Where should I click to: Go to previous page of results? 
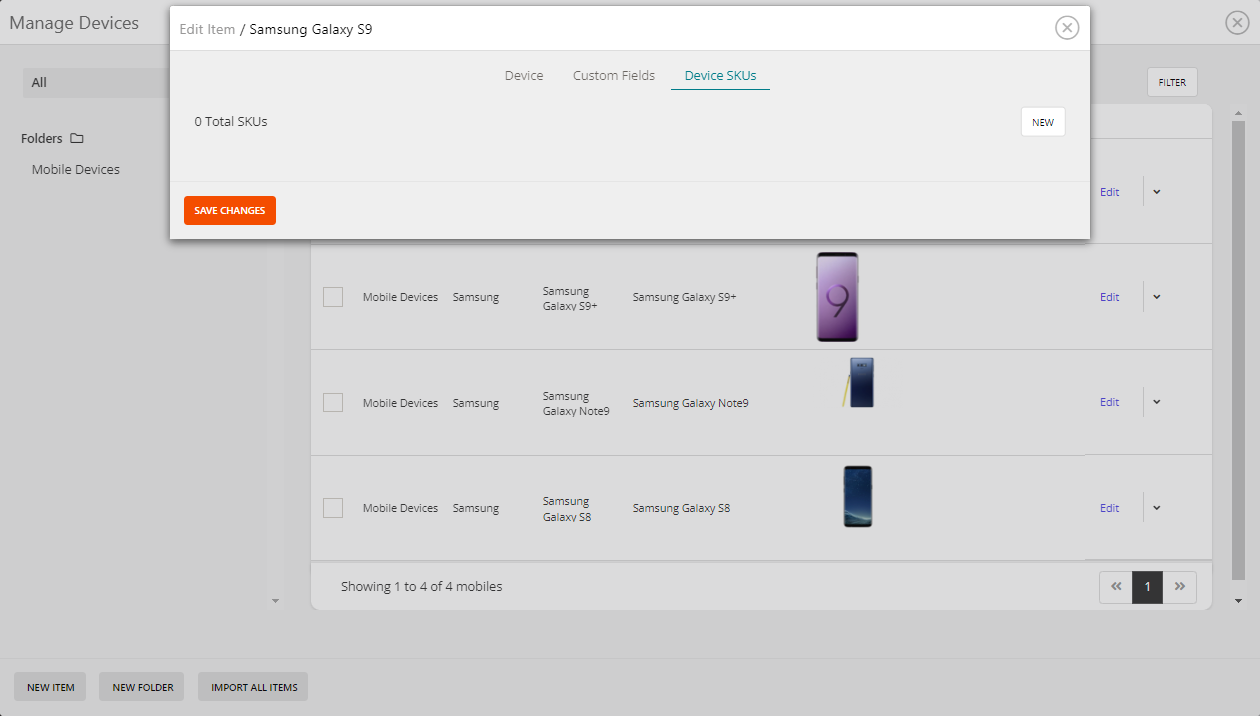pos(1116,587)
